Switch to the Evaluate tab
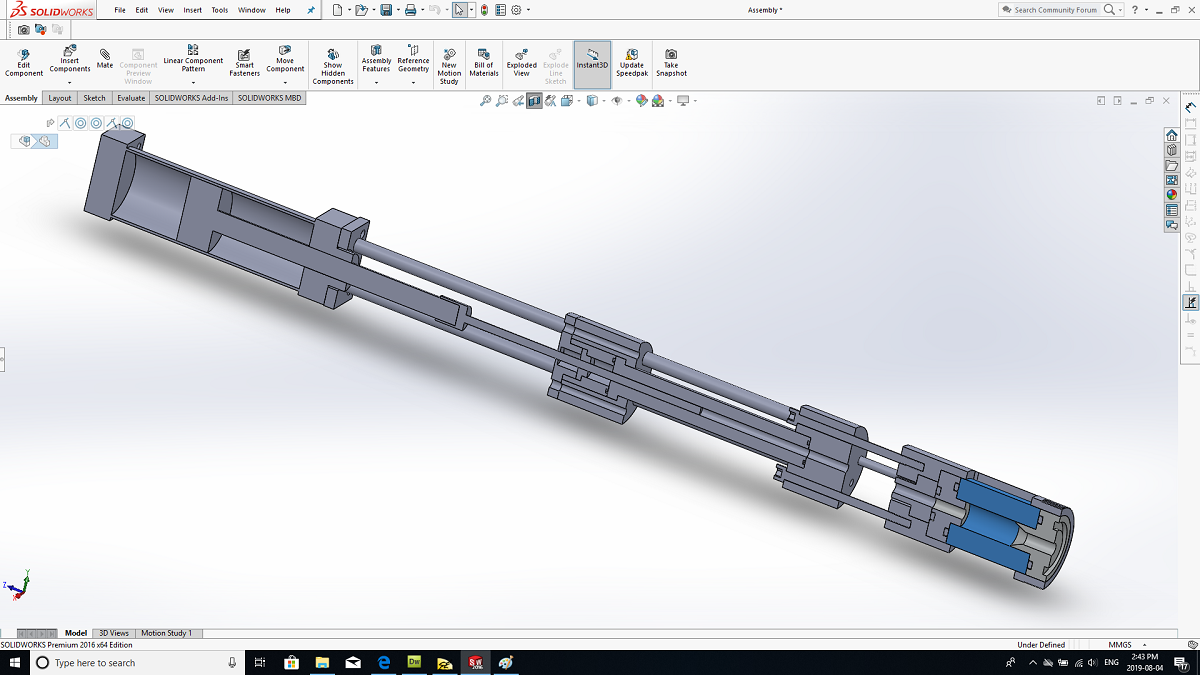1200x675 pixels. pos(131,98)
